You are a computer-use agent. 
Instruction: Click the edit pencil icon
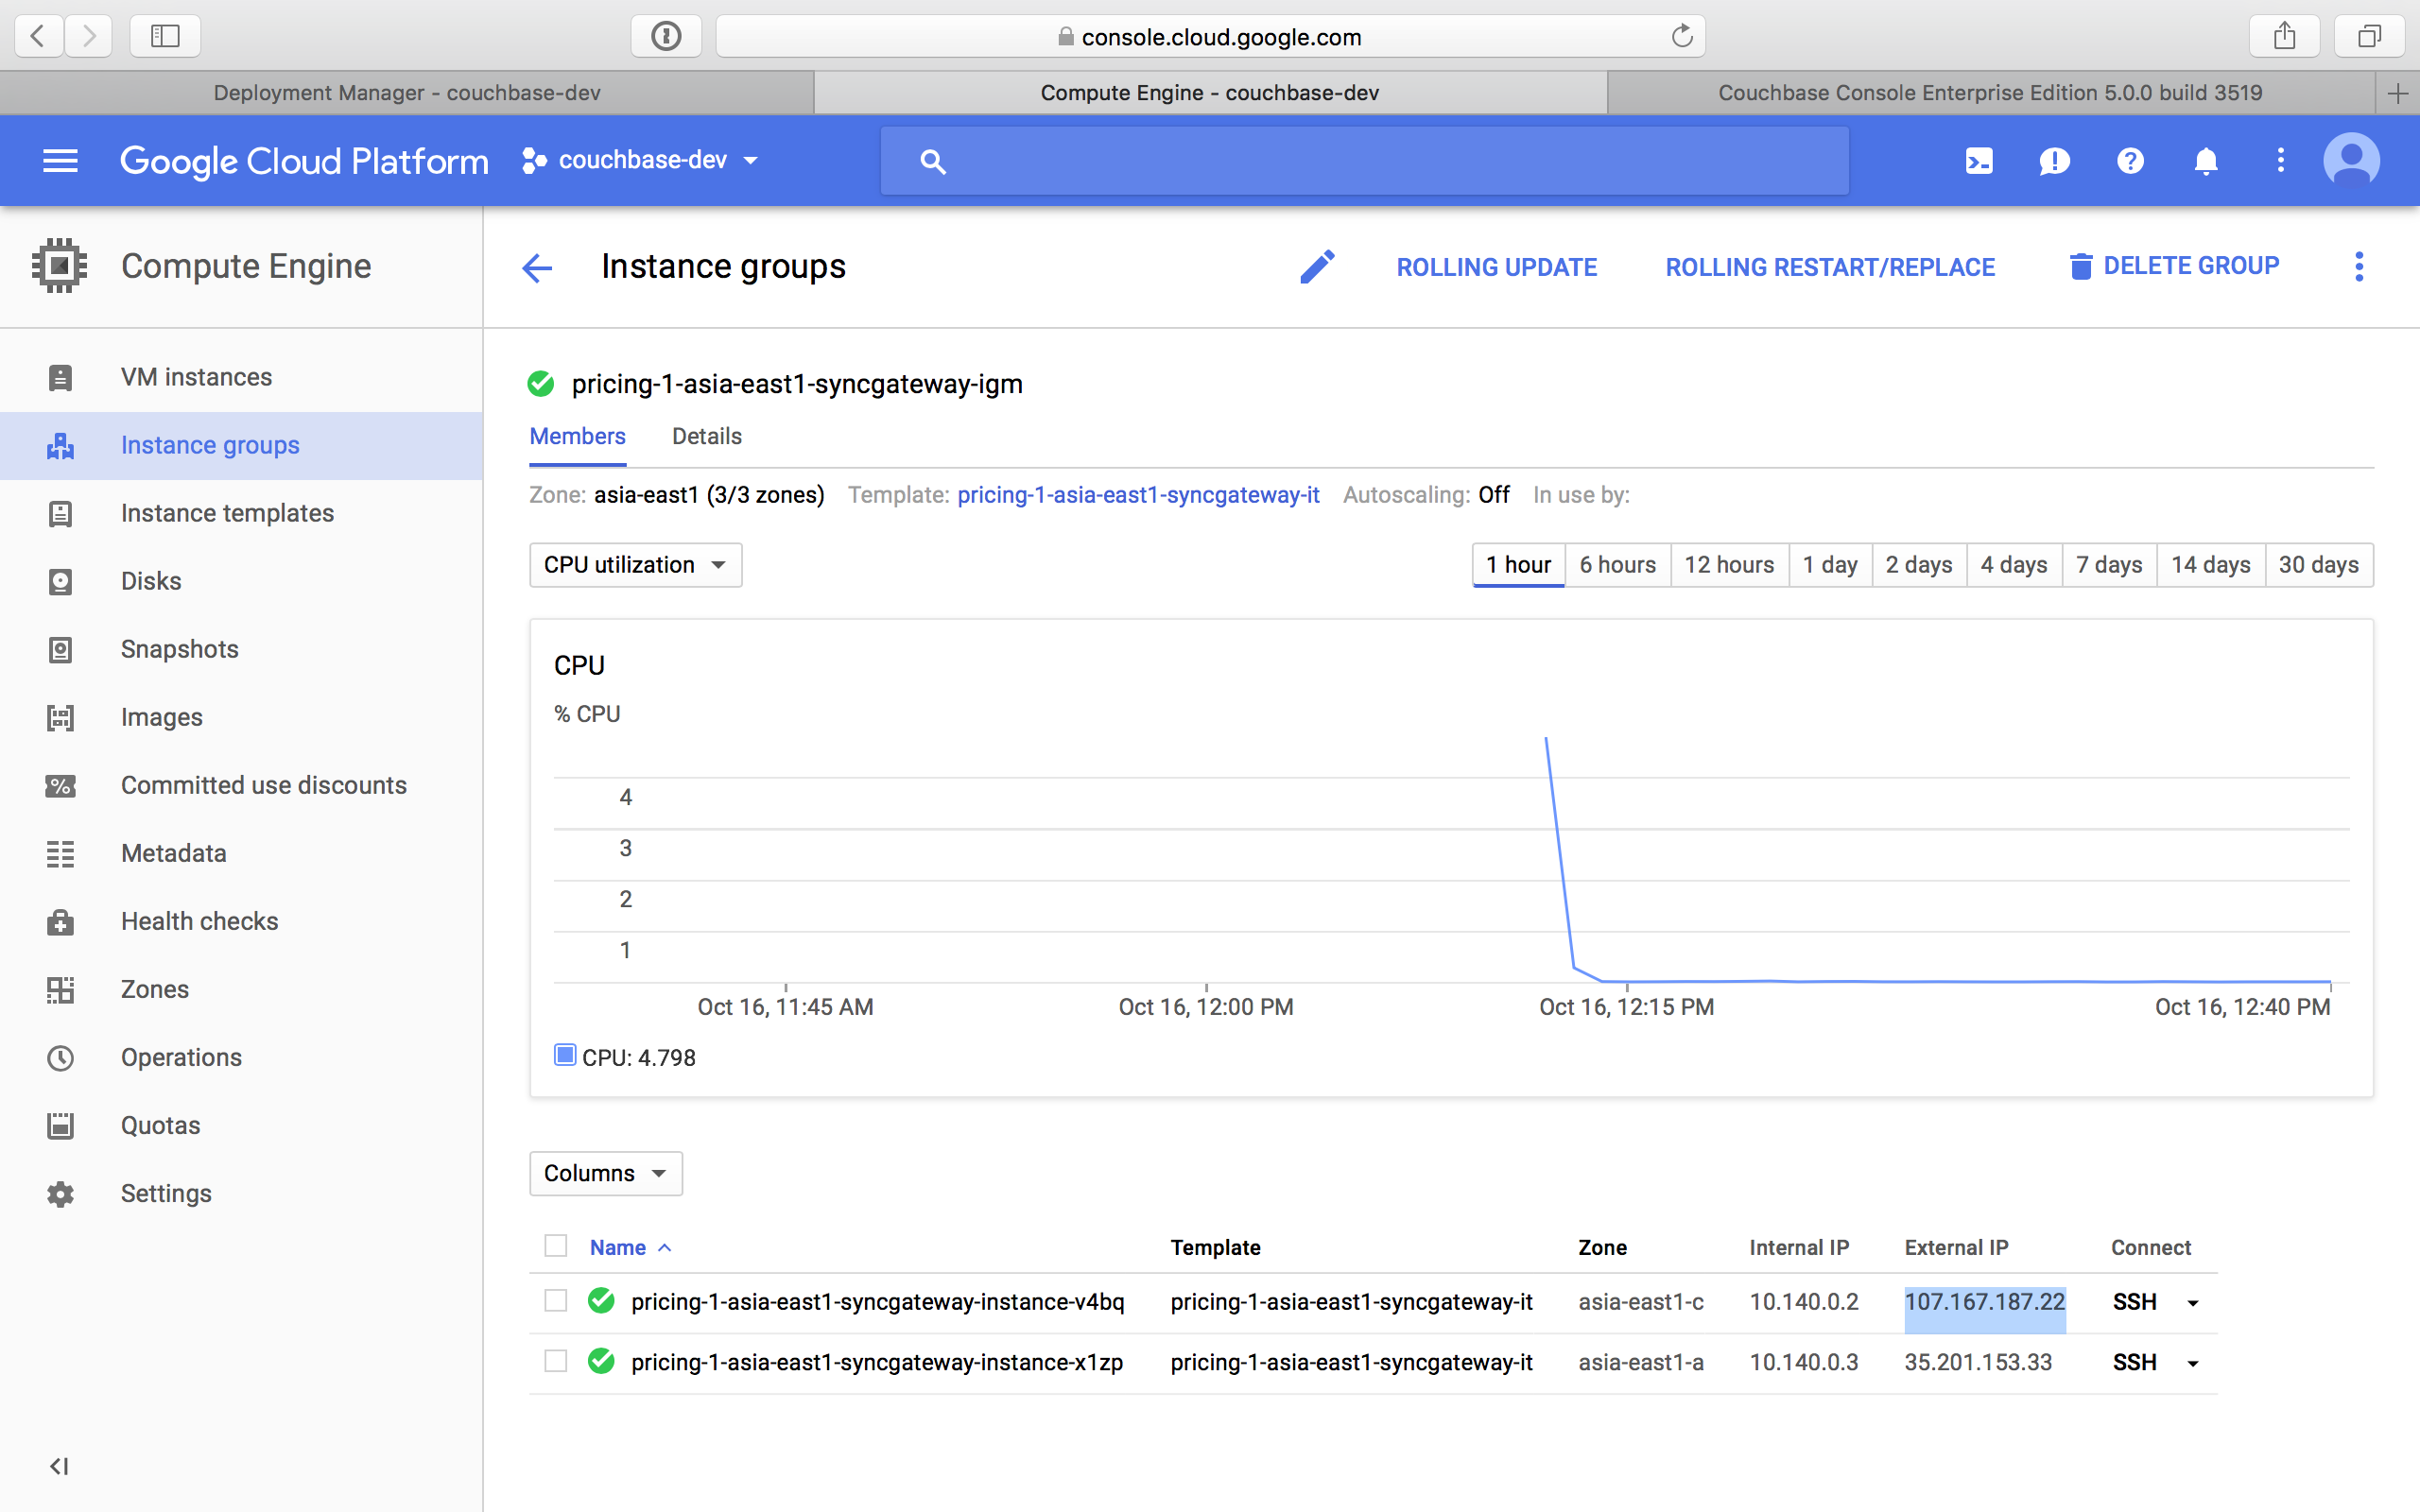[1321, 265]
